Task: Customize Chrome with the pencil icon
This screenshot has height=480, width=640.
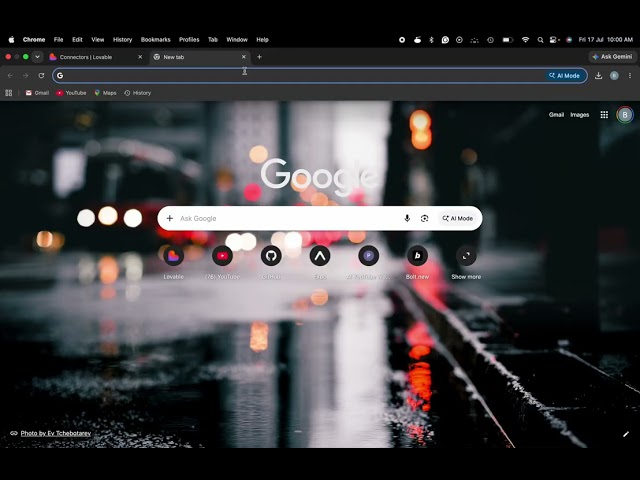Action: [626, 434]
